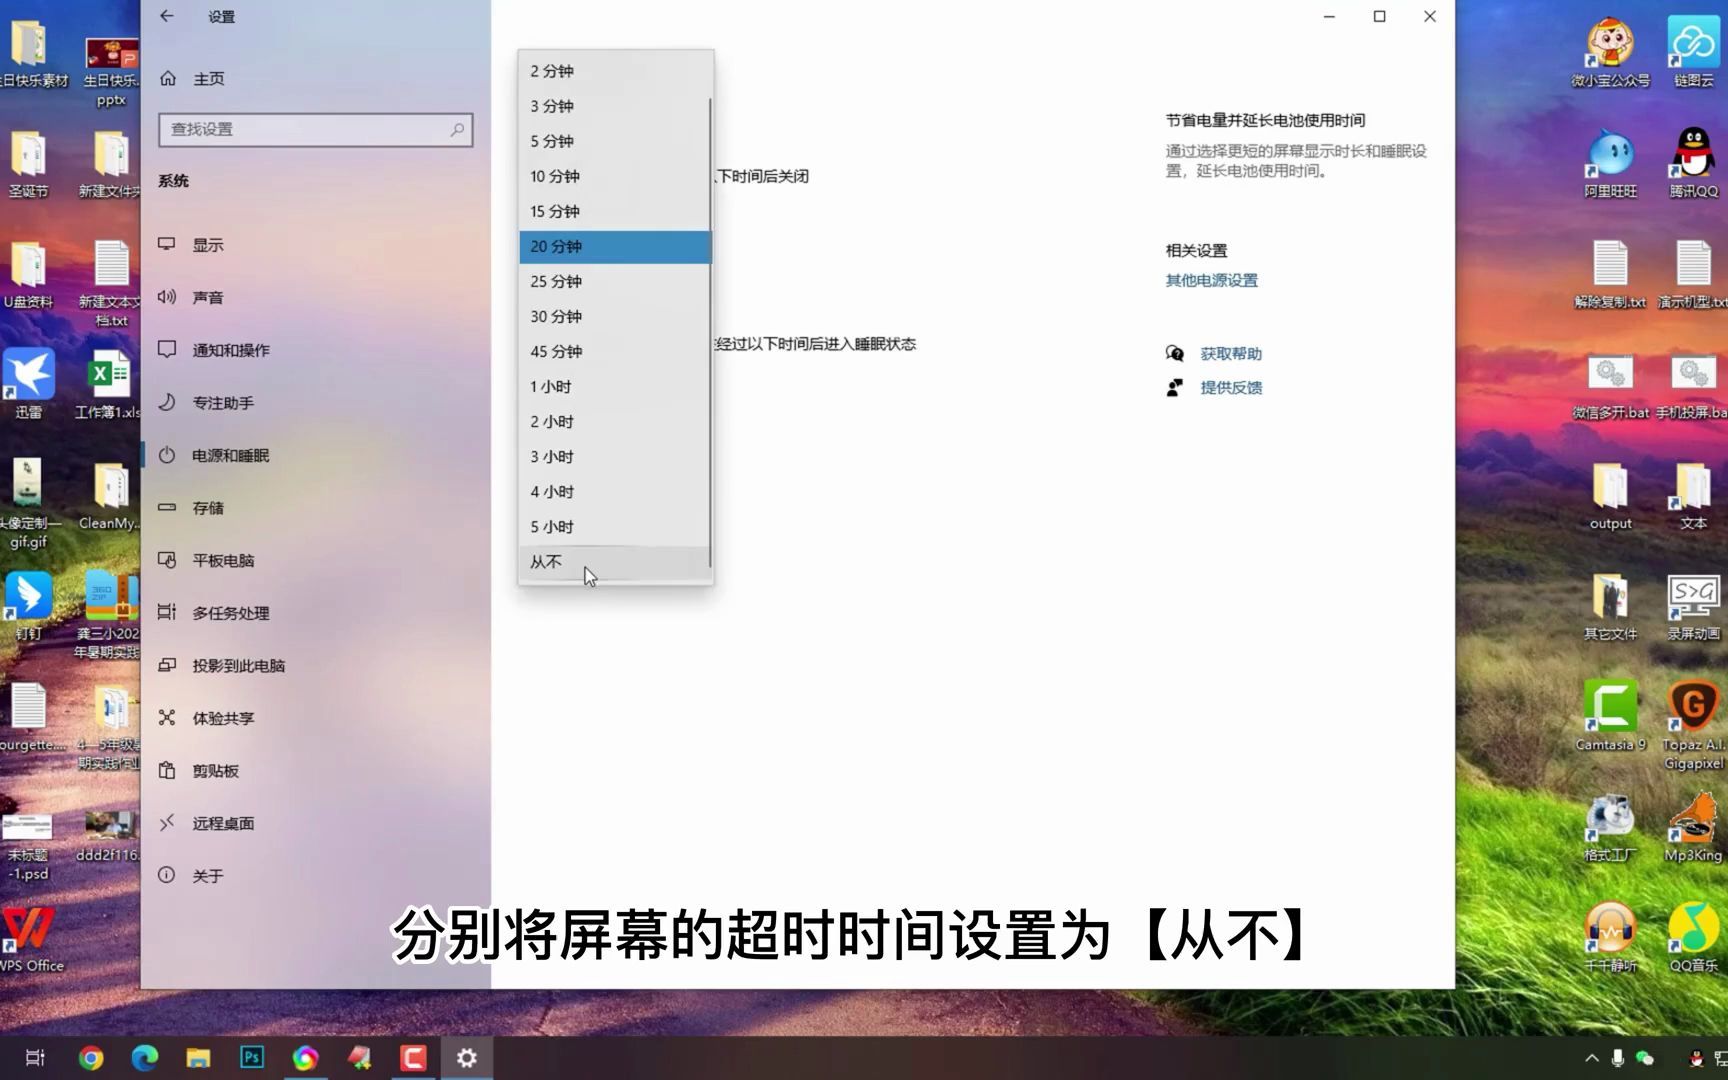This screenshot has width=1728, height=1080.
Task: Choose 25 分钟 in the list
Action: (x=614, y=281)
